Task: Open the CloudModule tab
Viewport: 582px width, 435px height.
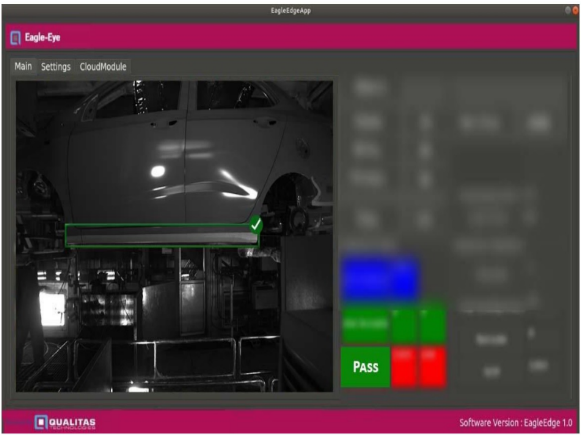Action: tap(103, 67)
